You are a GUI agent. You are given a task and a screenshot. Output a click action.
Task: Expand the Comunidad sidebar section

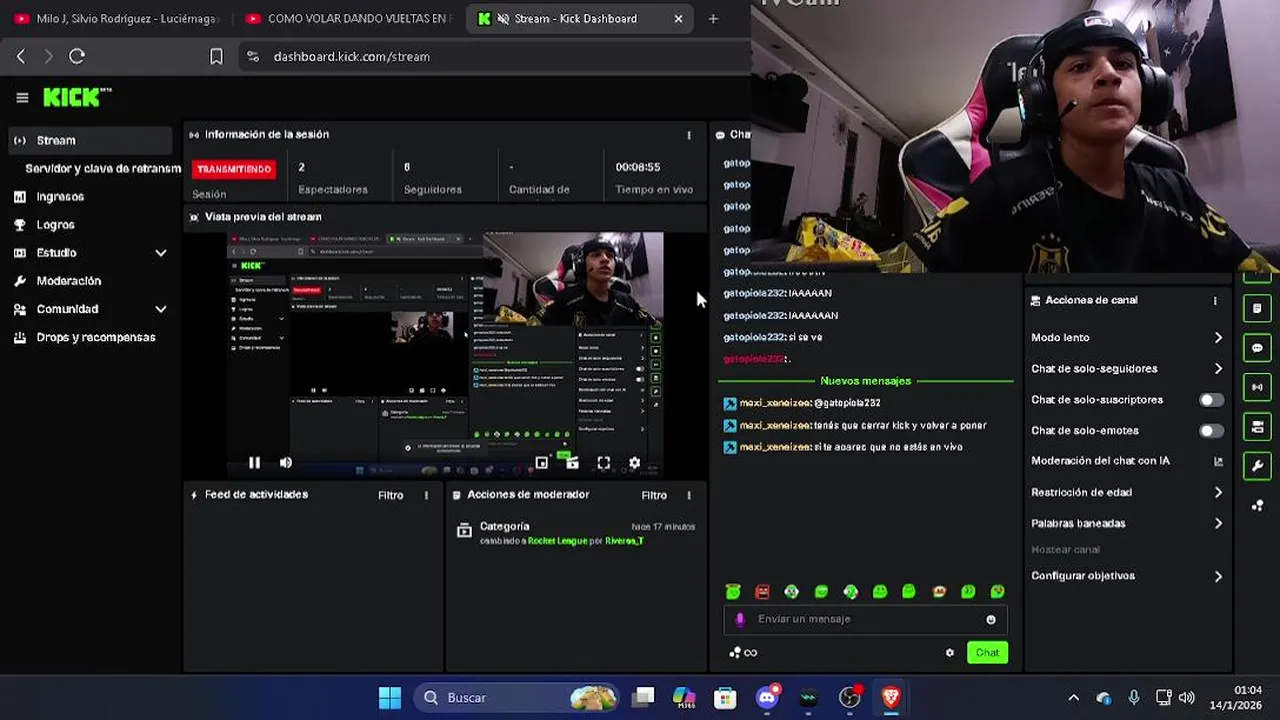coord(160,309)
